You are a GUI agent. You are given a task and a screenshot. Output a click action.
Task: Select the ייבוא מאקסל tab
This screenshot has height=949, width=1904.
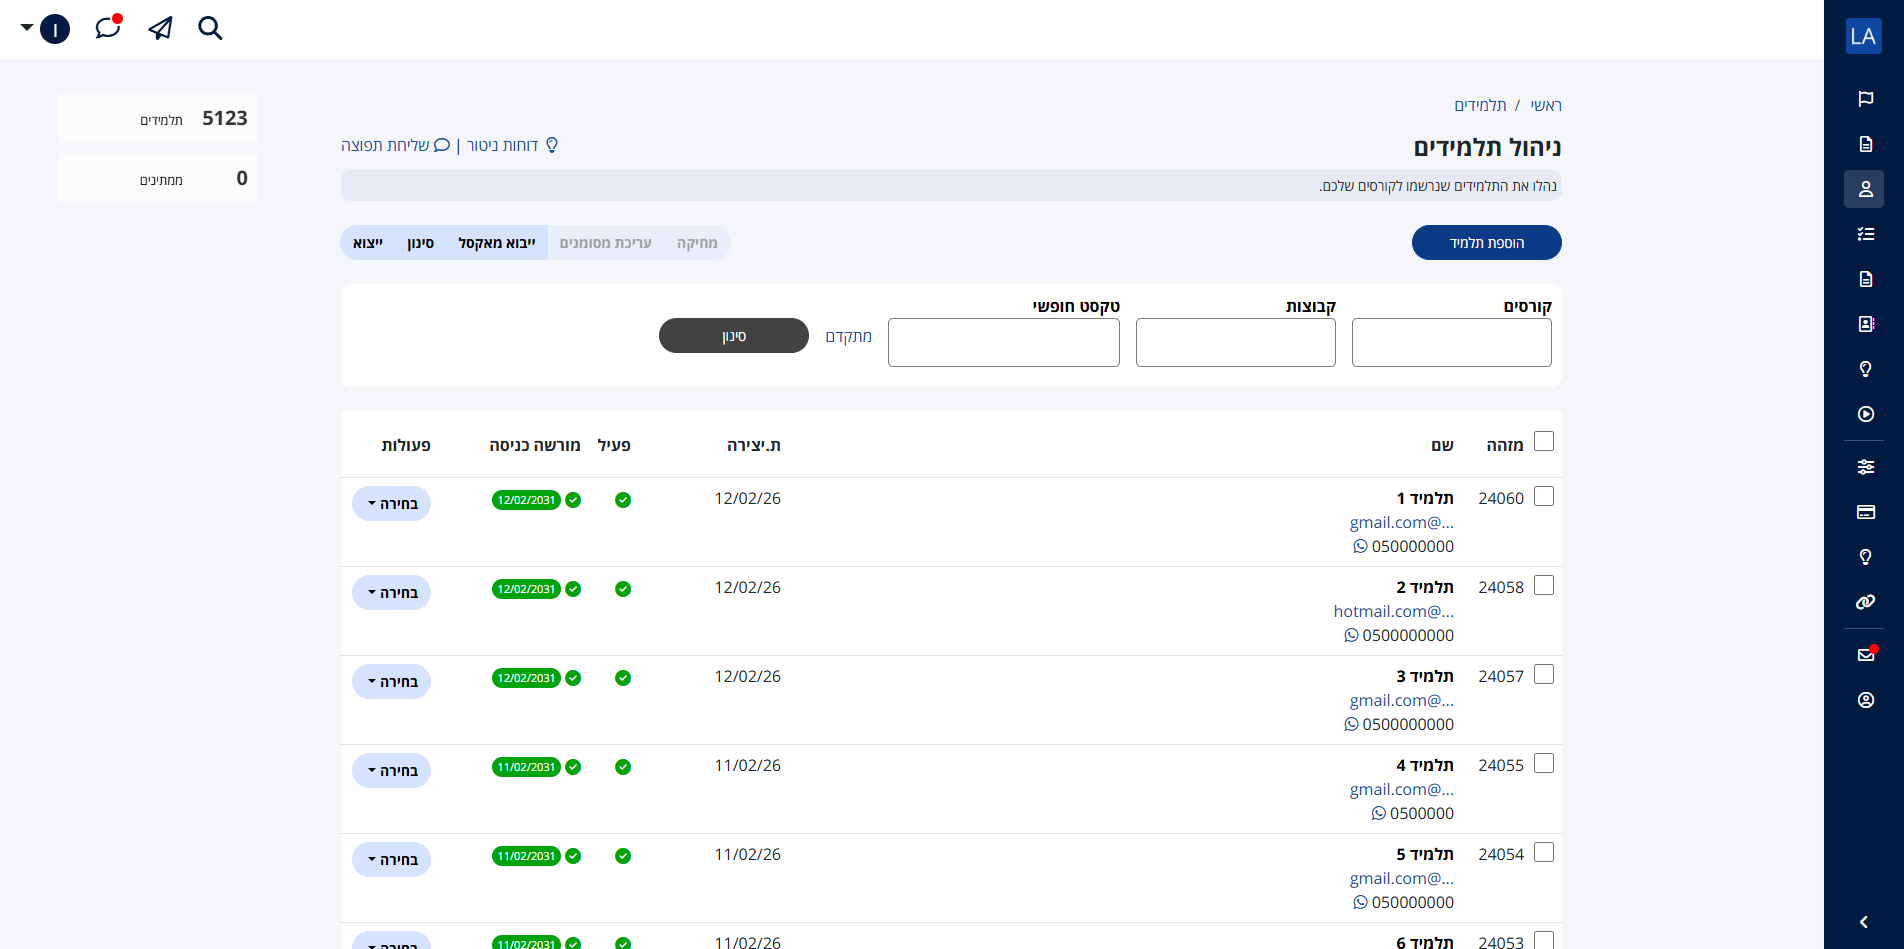point(496,243)
